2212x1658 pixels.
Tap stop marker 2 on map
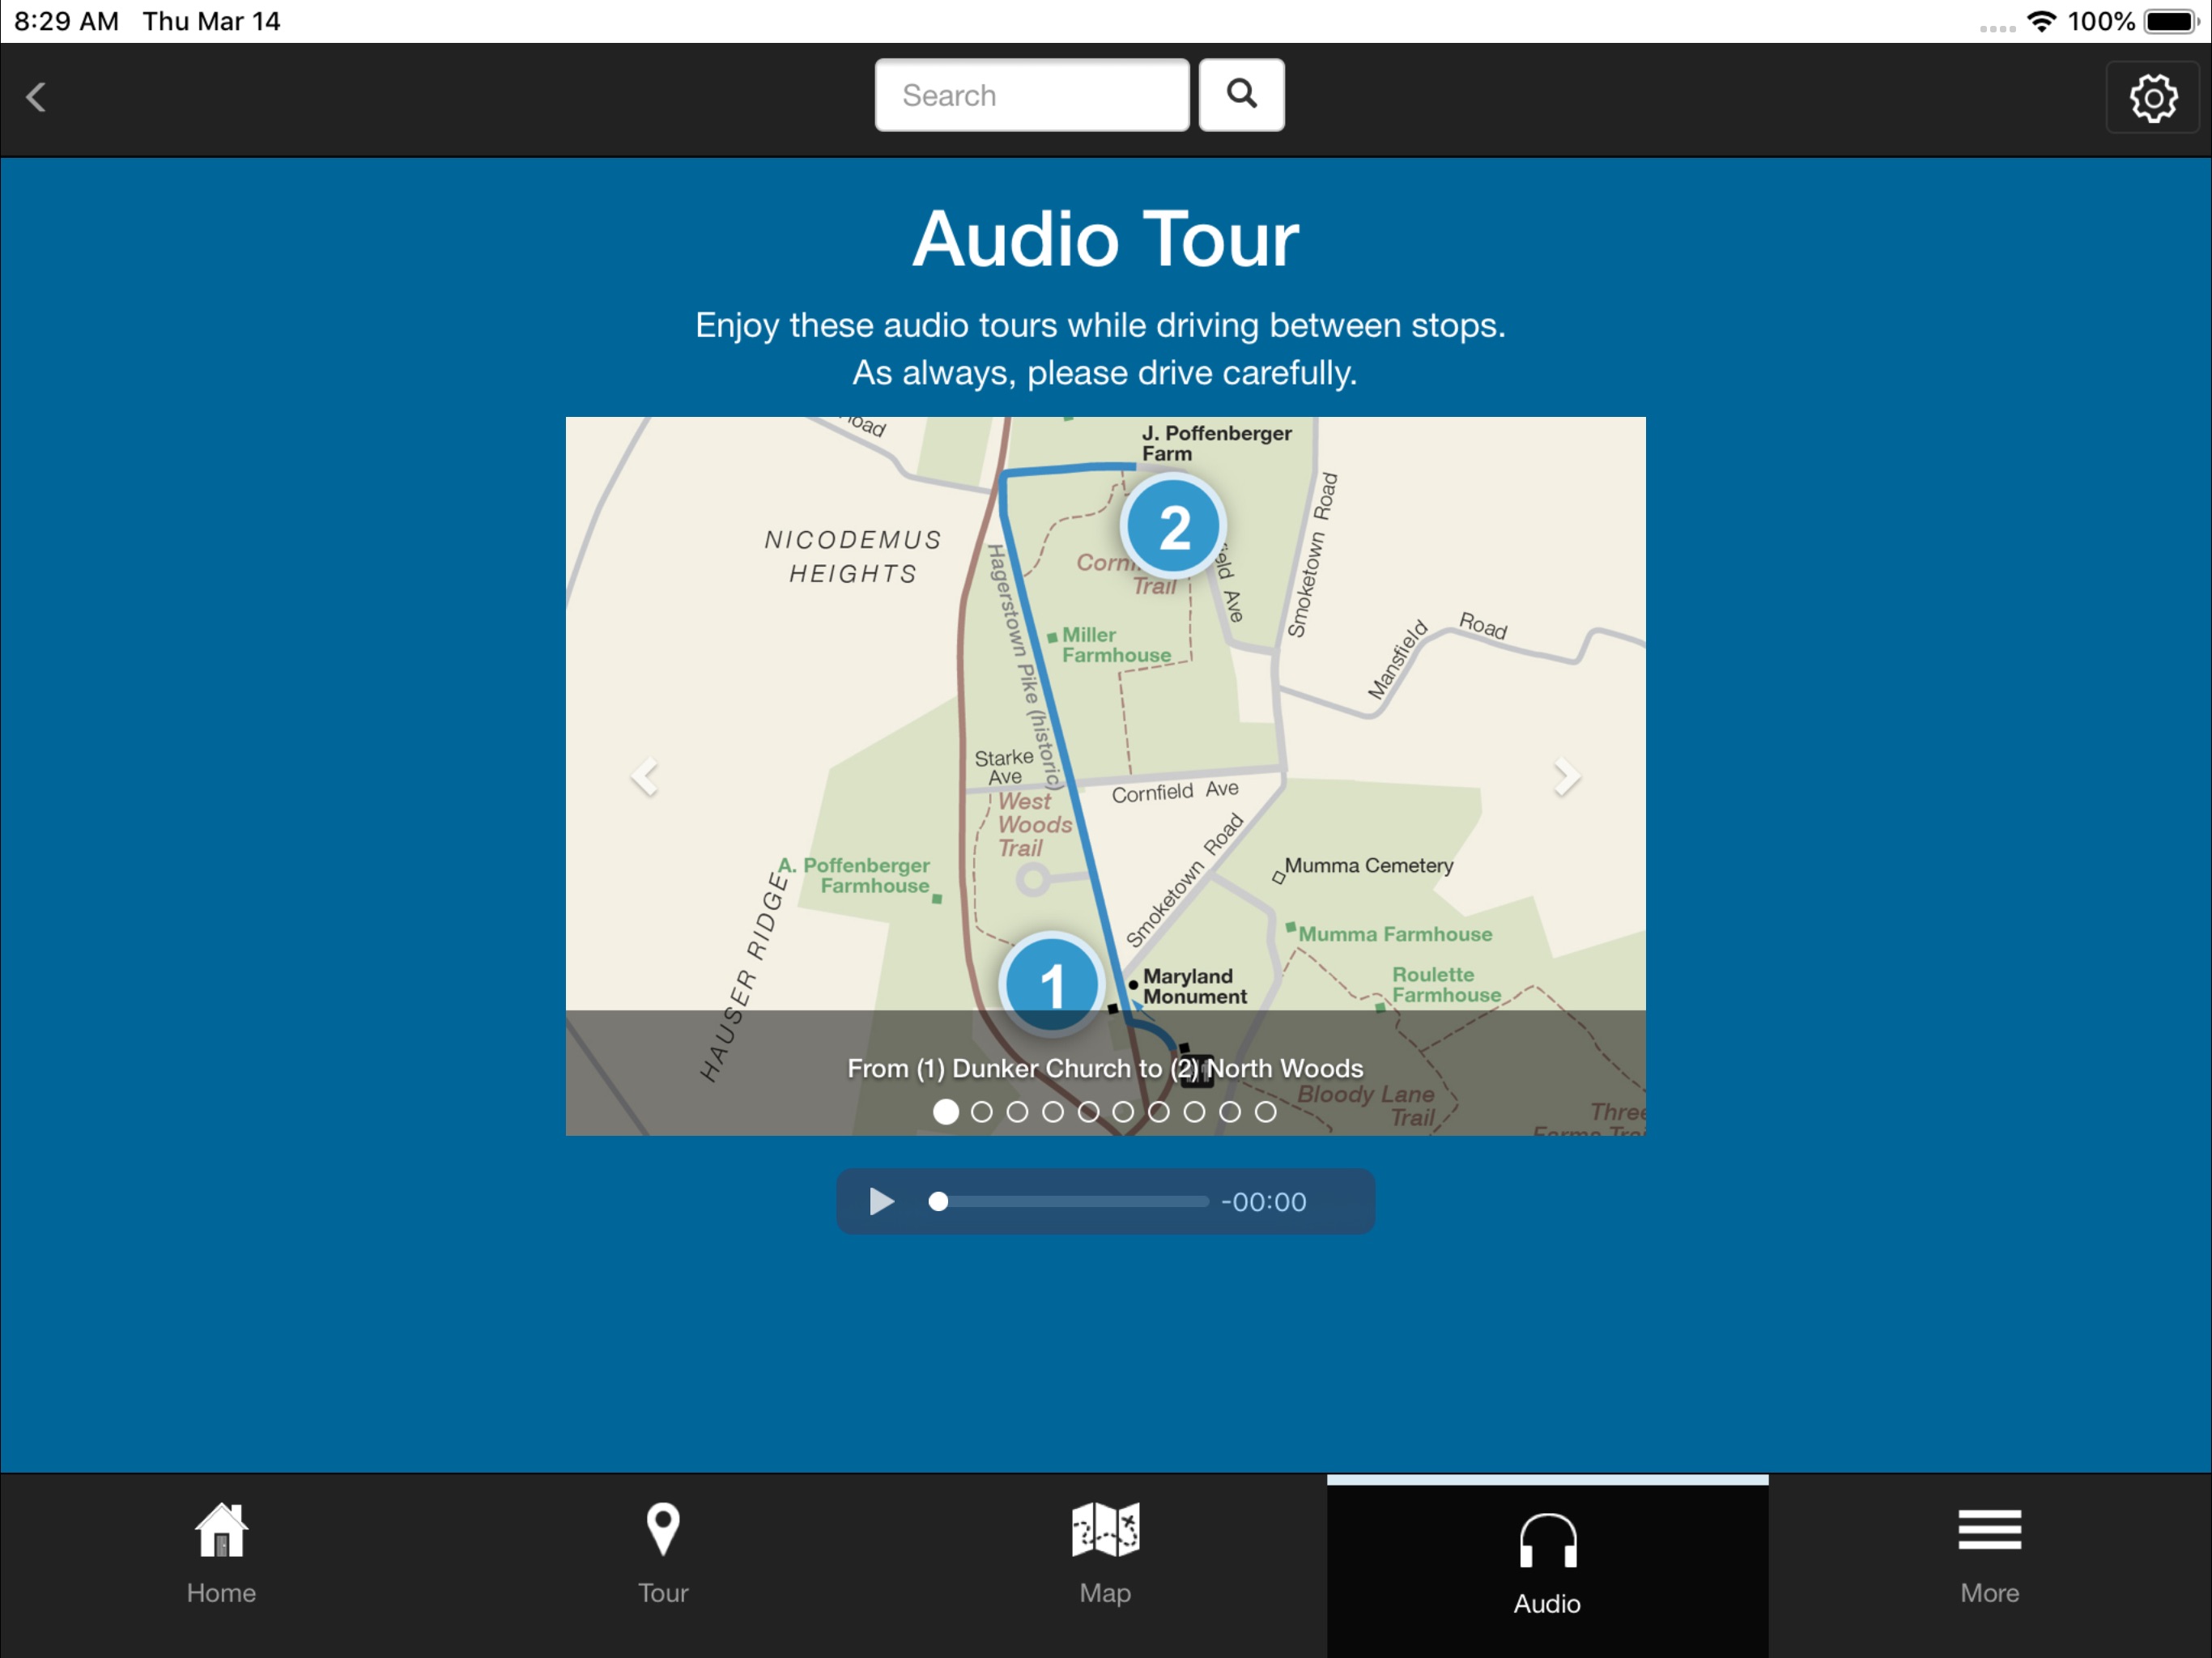pos(1173,526)
